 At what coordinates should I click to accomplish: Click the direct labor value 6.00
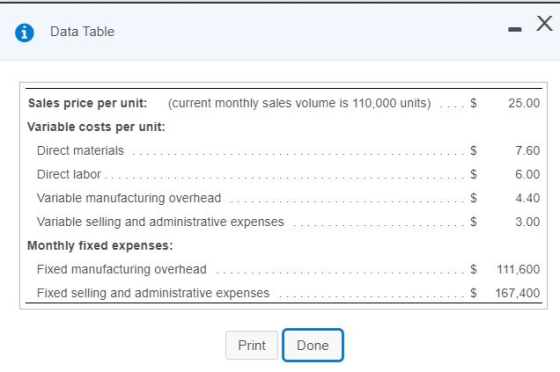point(528,174)
